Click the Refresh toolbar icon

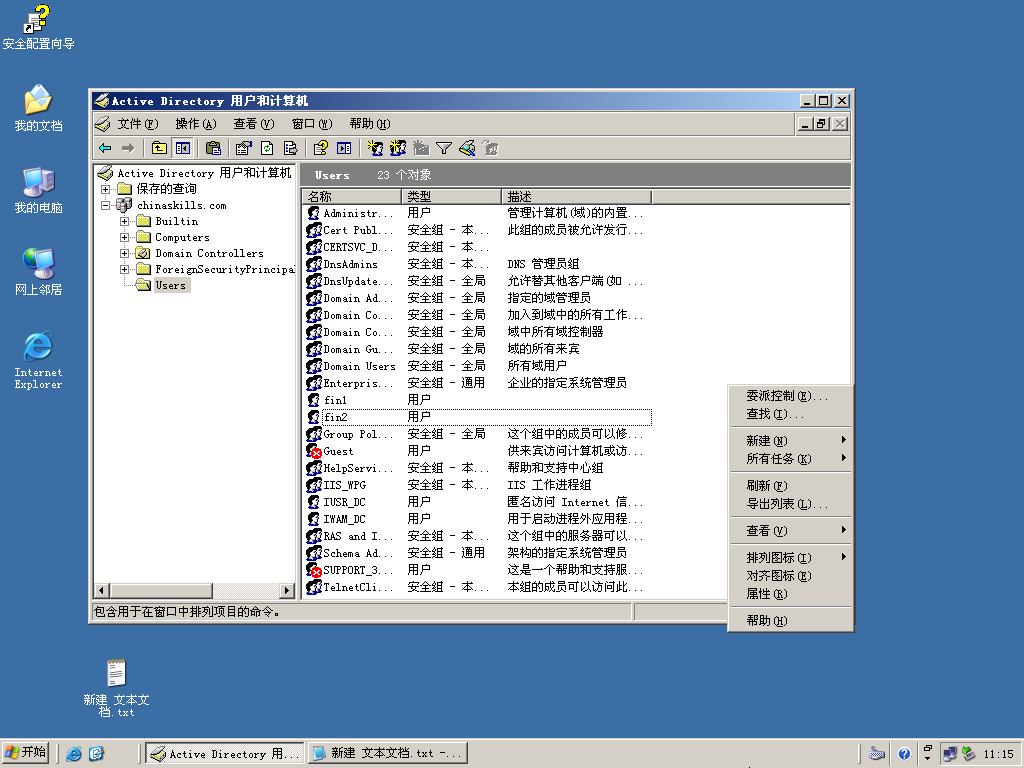tap(267, 148)
